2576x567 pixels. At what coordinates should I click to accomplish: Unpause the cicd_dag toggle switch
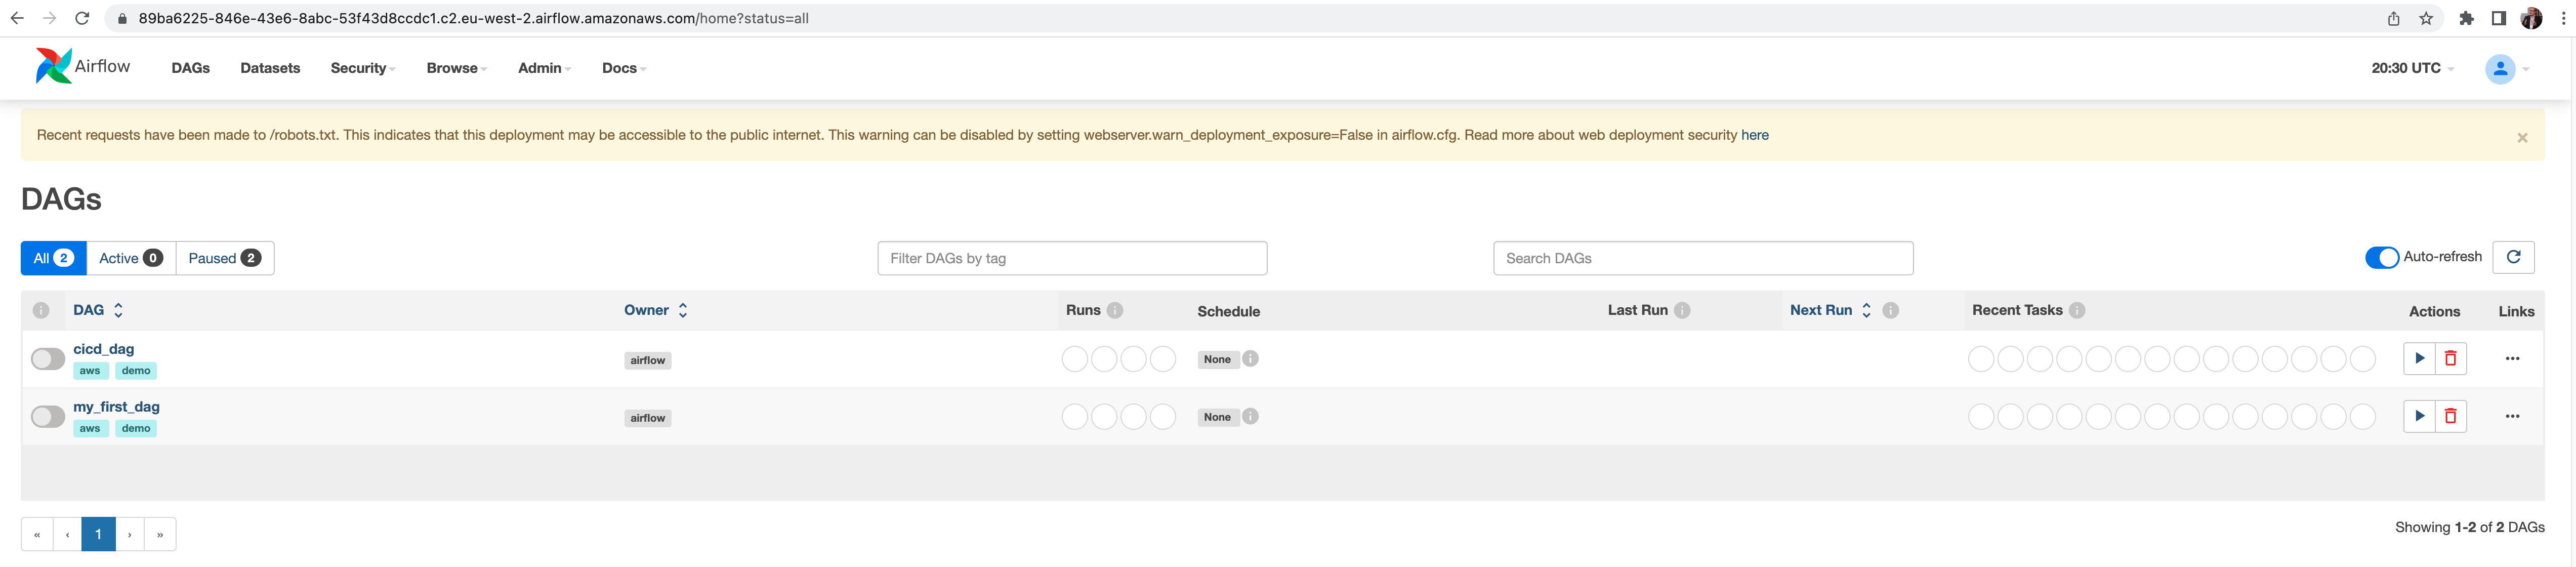pyautogui.click(x=48, y=358)
